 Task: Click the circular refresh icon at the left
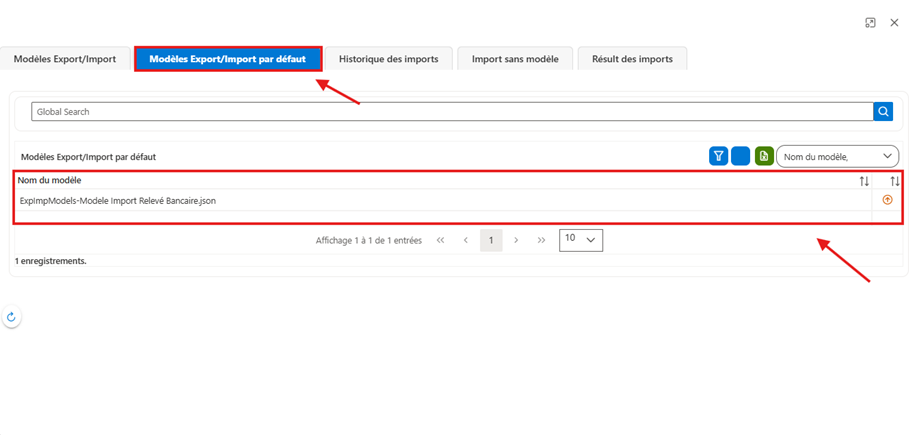click(11, 317)
